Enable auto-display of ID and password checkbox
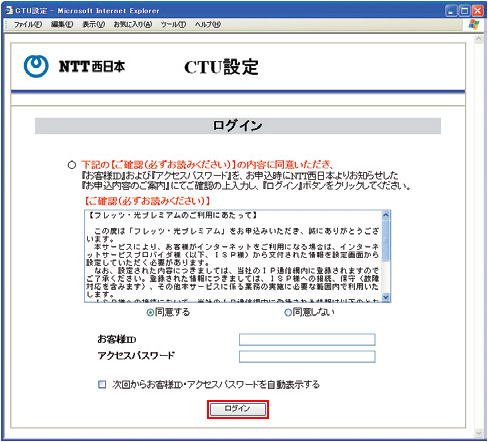Viewport: 488px width, 442px height. (x=102, y=384)
